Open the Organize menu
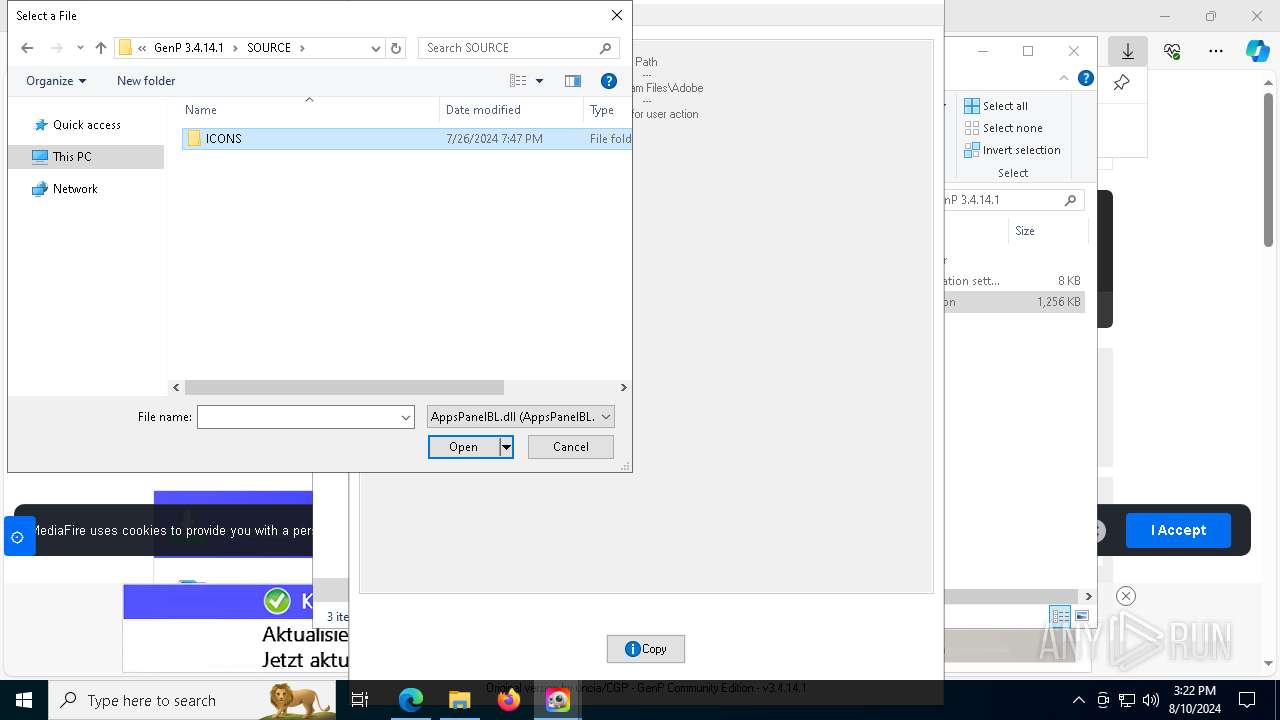 click(56, 81)
